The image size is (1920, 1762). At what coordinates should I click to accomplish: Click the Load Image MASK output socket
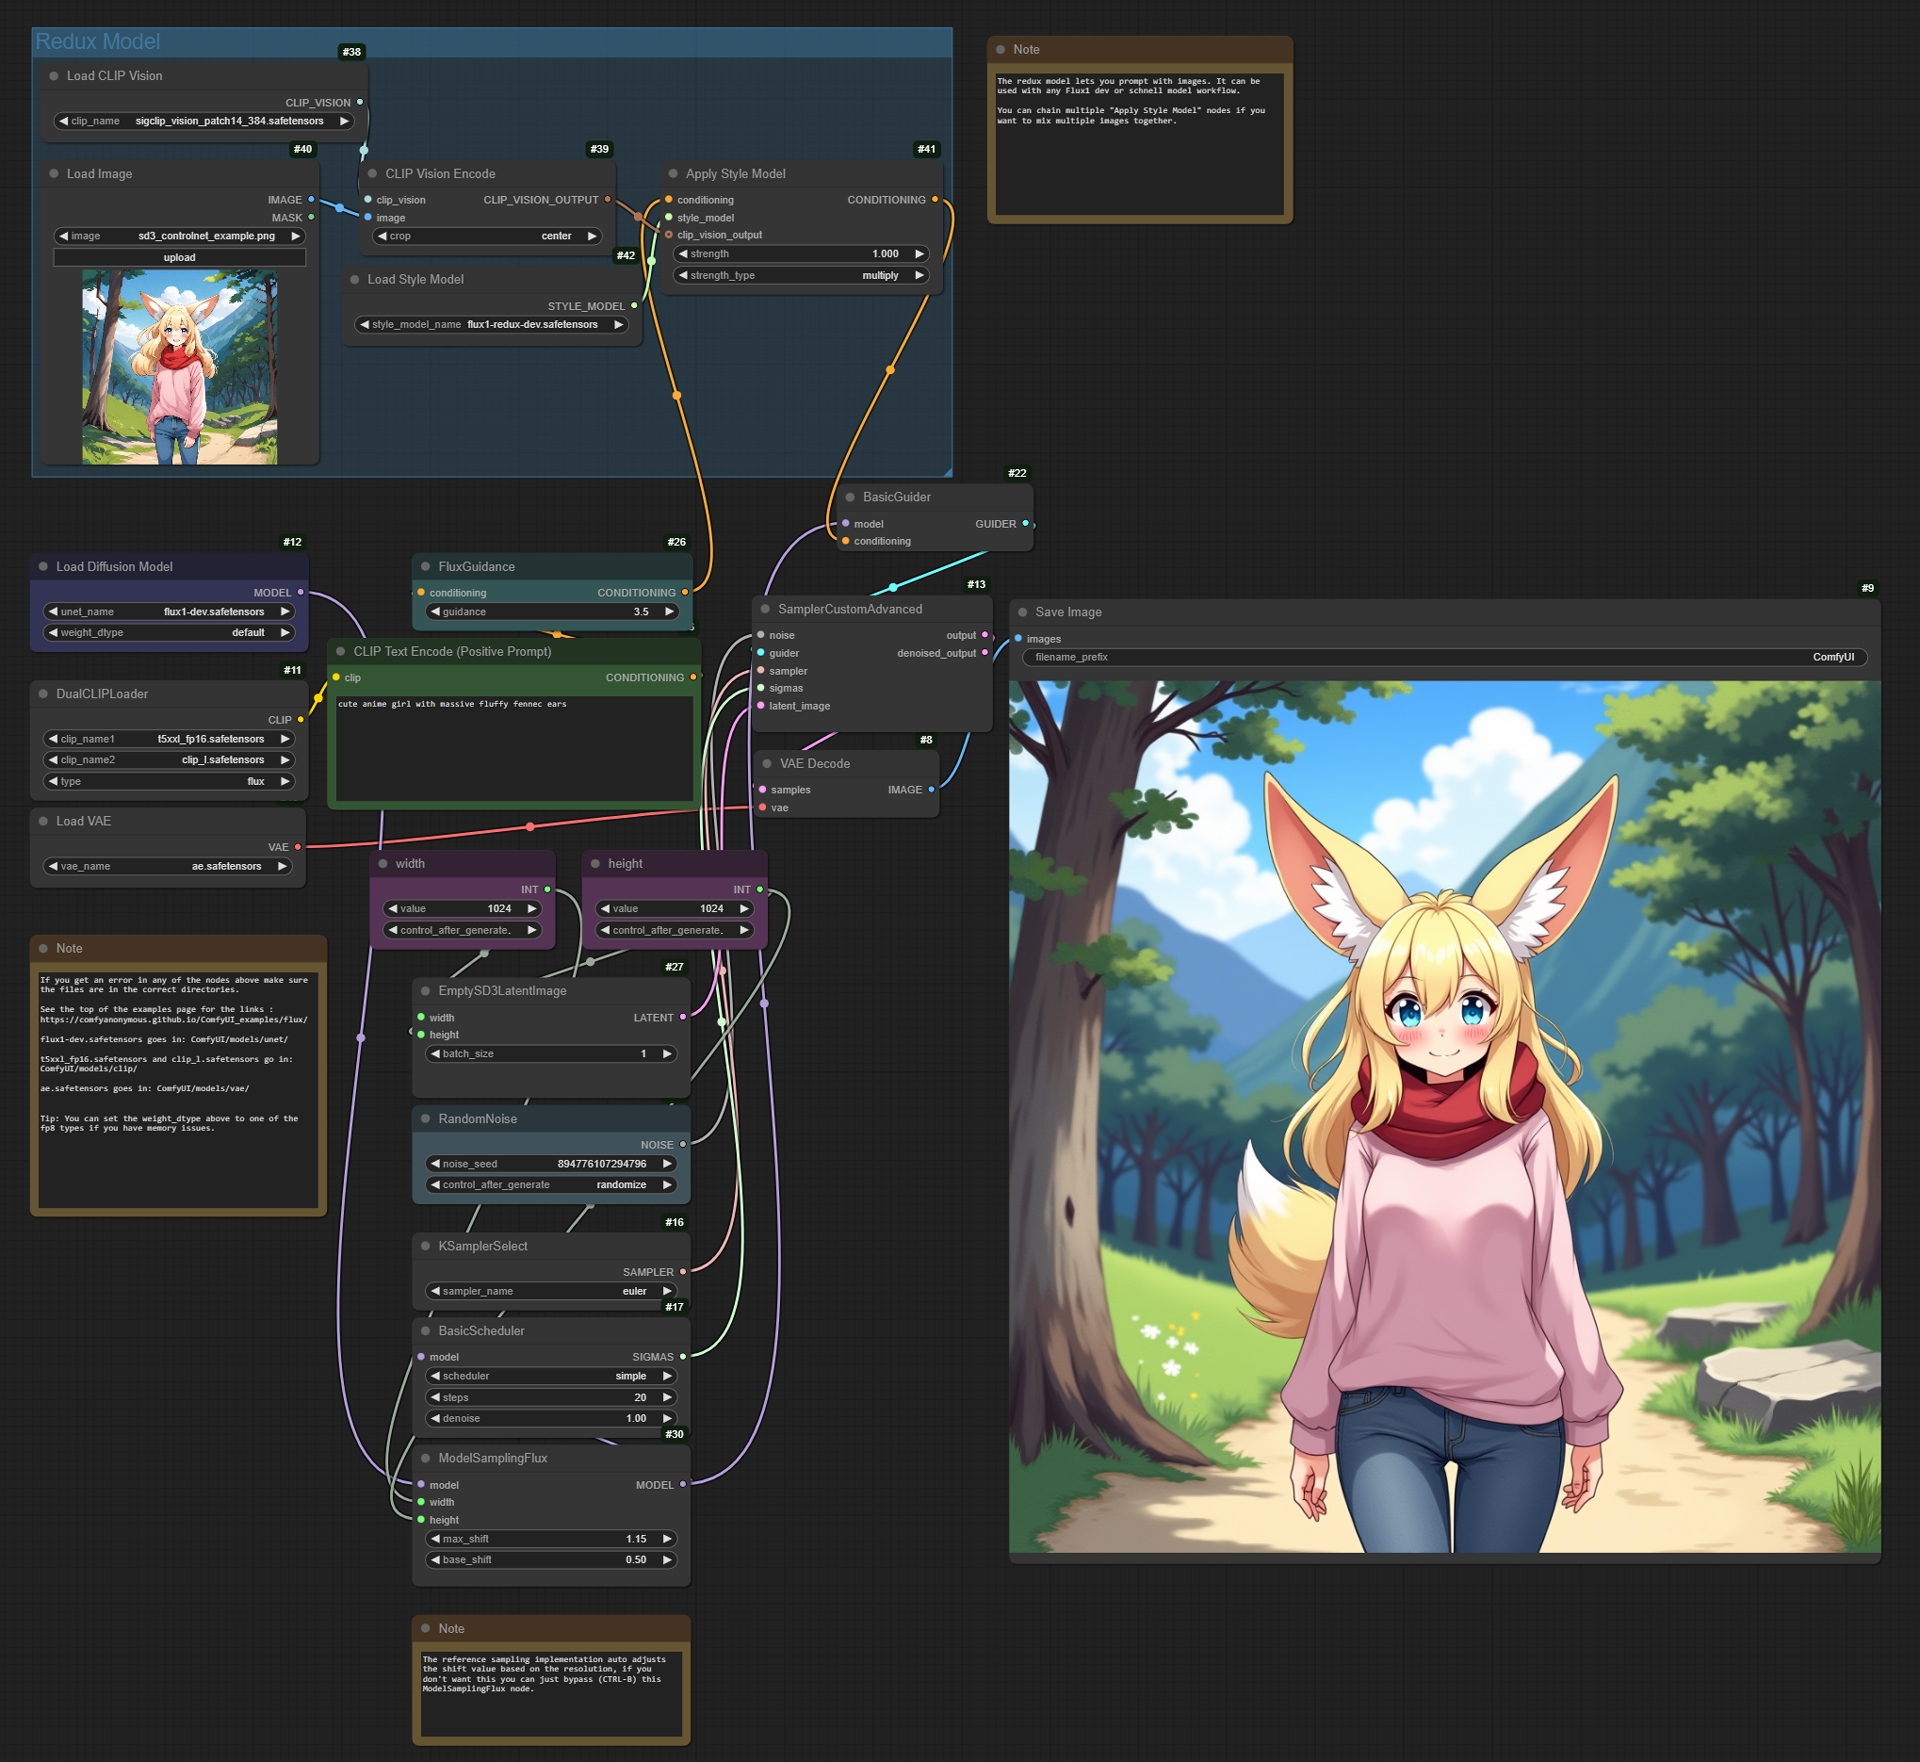[311, 217]
